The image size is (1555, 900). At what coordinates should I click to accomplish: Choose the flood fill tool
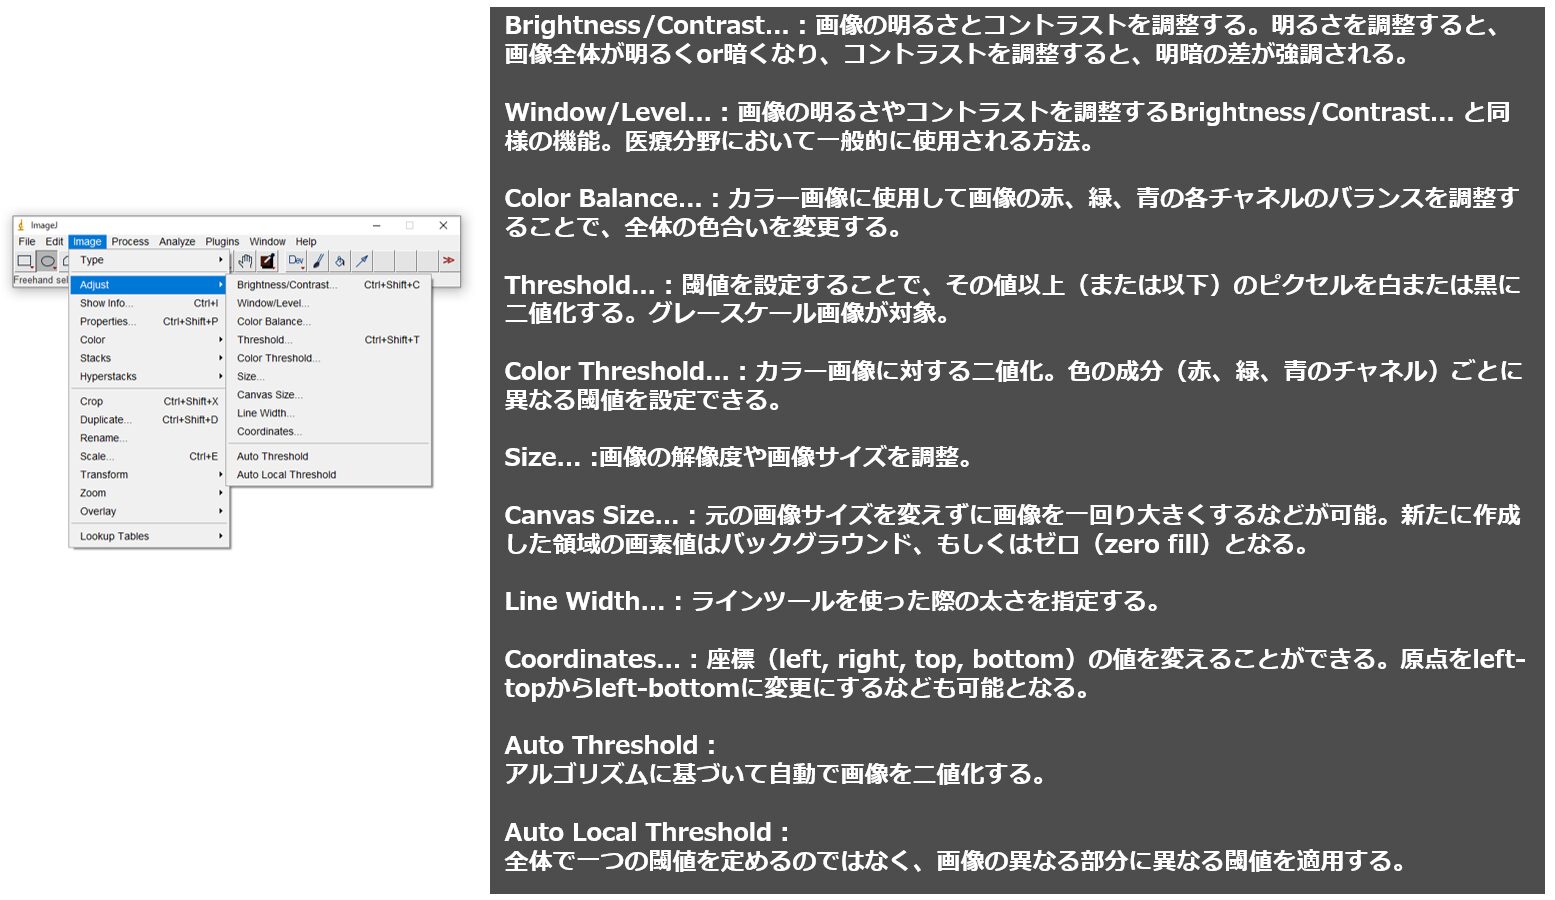pyautogui.click(x=340, y=261)
